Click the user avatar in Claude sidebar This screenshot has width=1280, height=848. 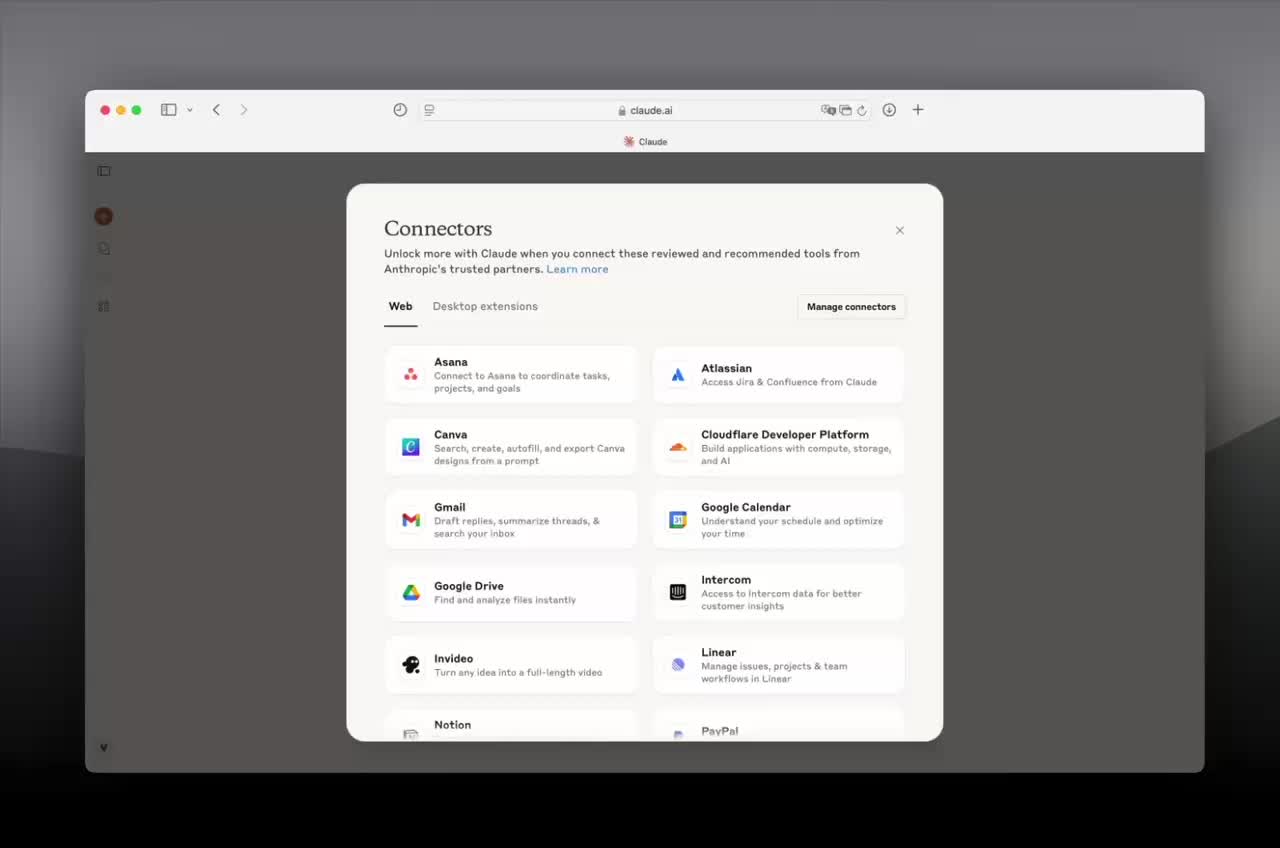[104, 216]
